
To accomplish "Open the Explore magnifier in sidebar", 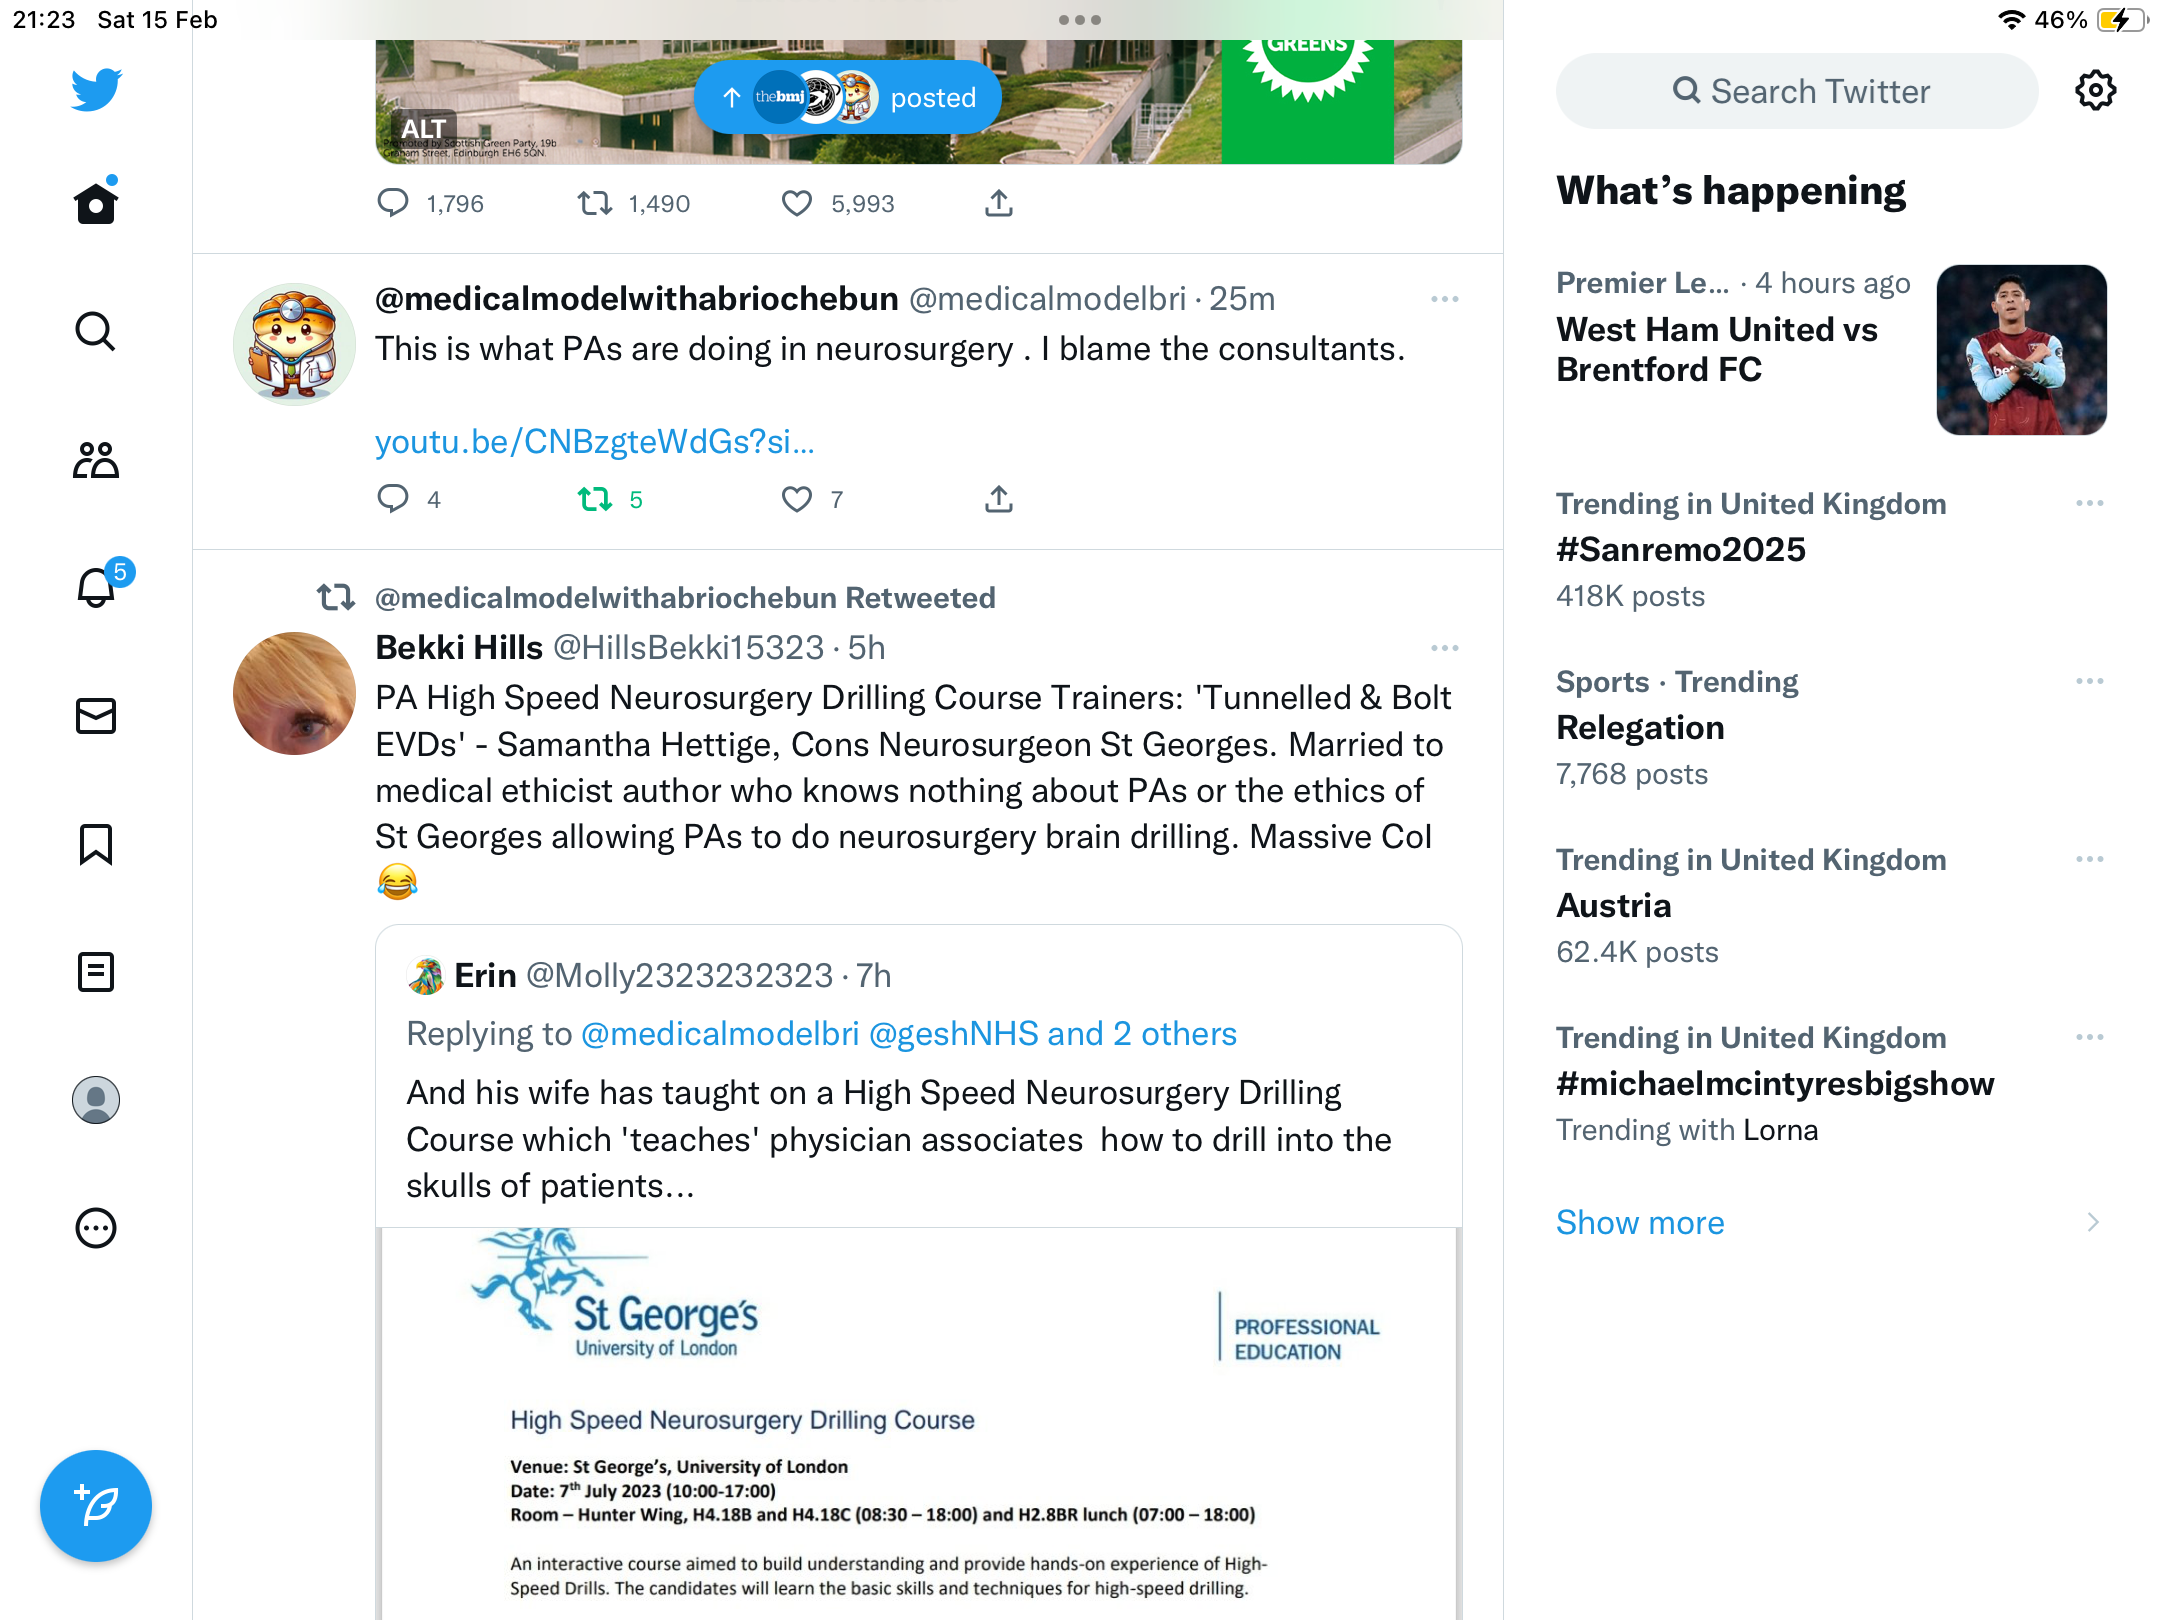I will point(96,331).
